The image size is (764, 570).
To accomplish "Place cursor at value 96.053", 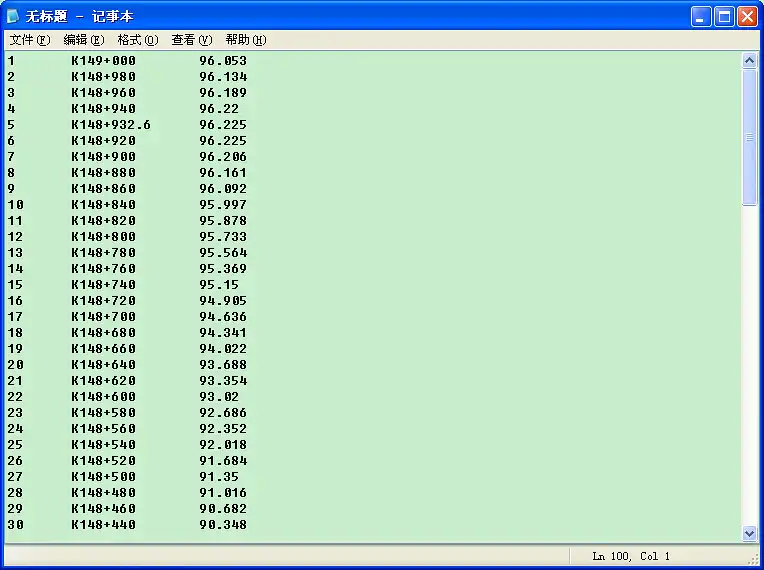I will coord(222,61).
